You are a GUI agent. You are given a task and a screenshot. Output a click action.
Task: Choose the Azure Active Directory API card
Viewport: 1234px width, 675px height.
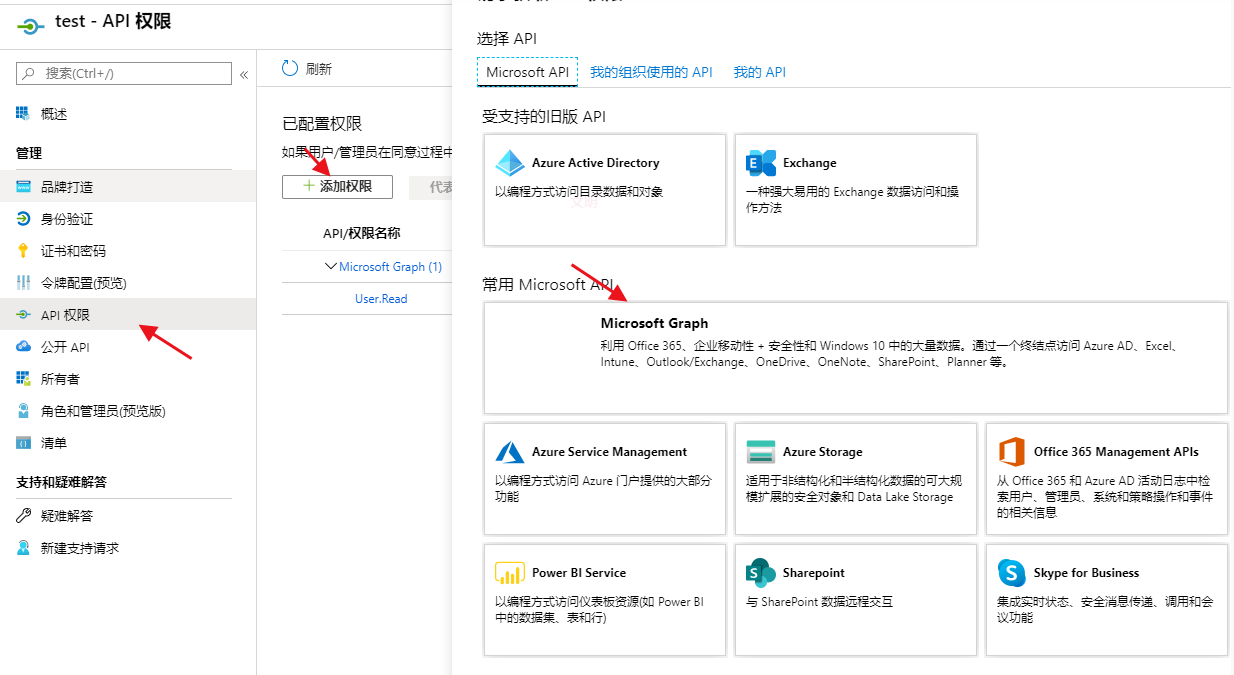point(605,190)
